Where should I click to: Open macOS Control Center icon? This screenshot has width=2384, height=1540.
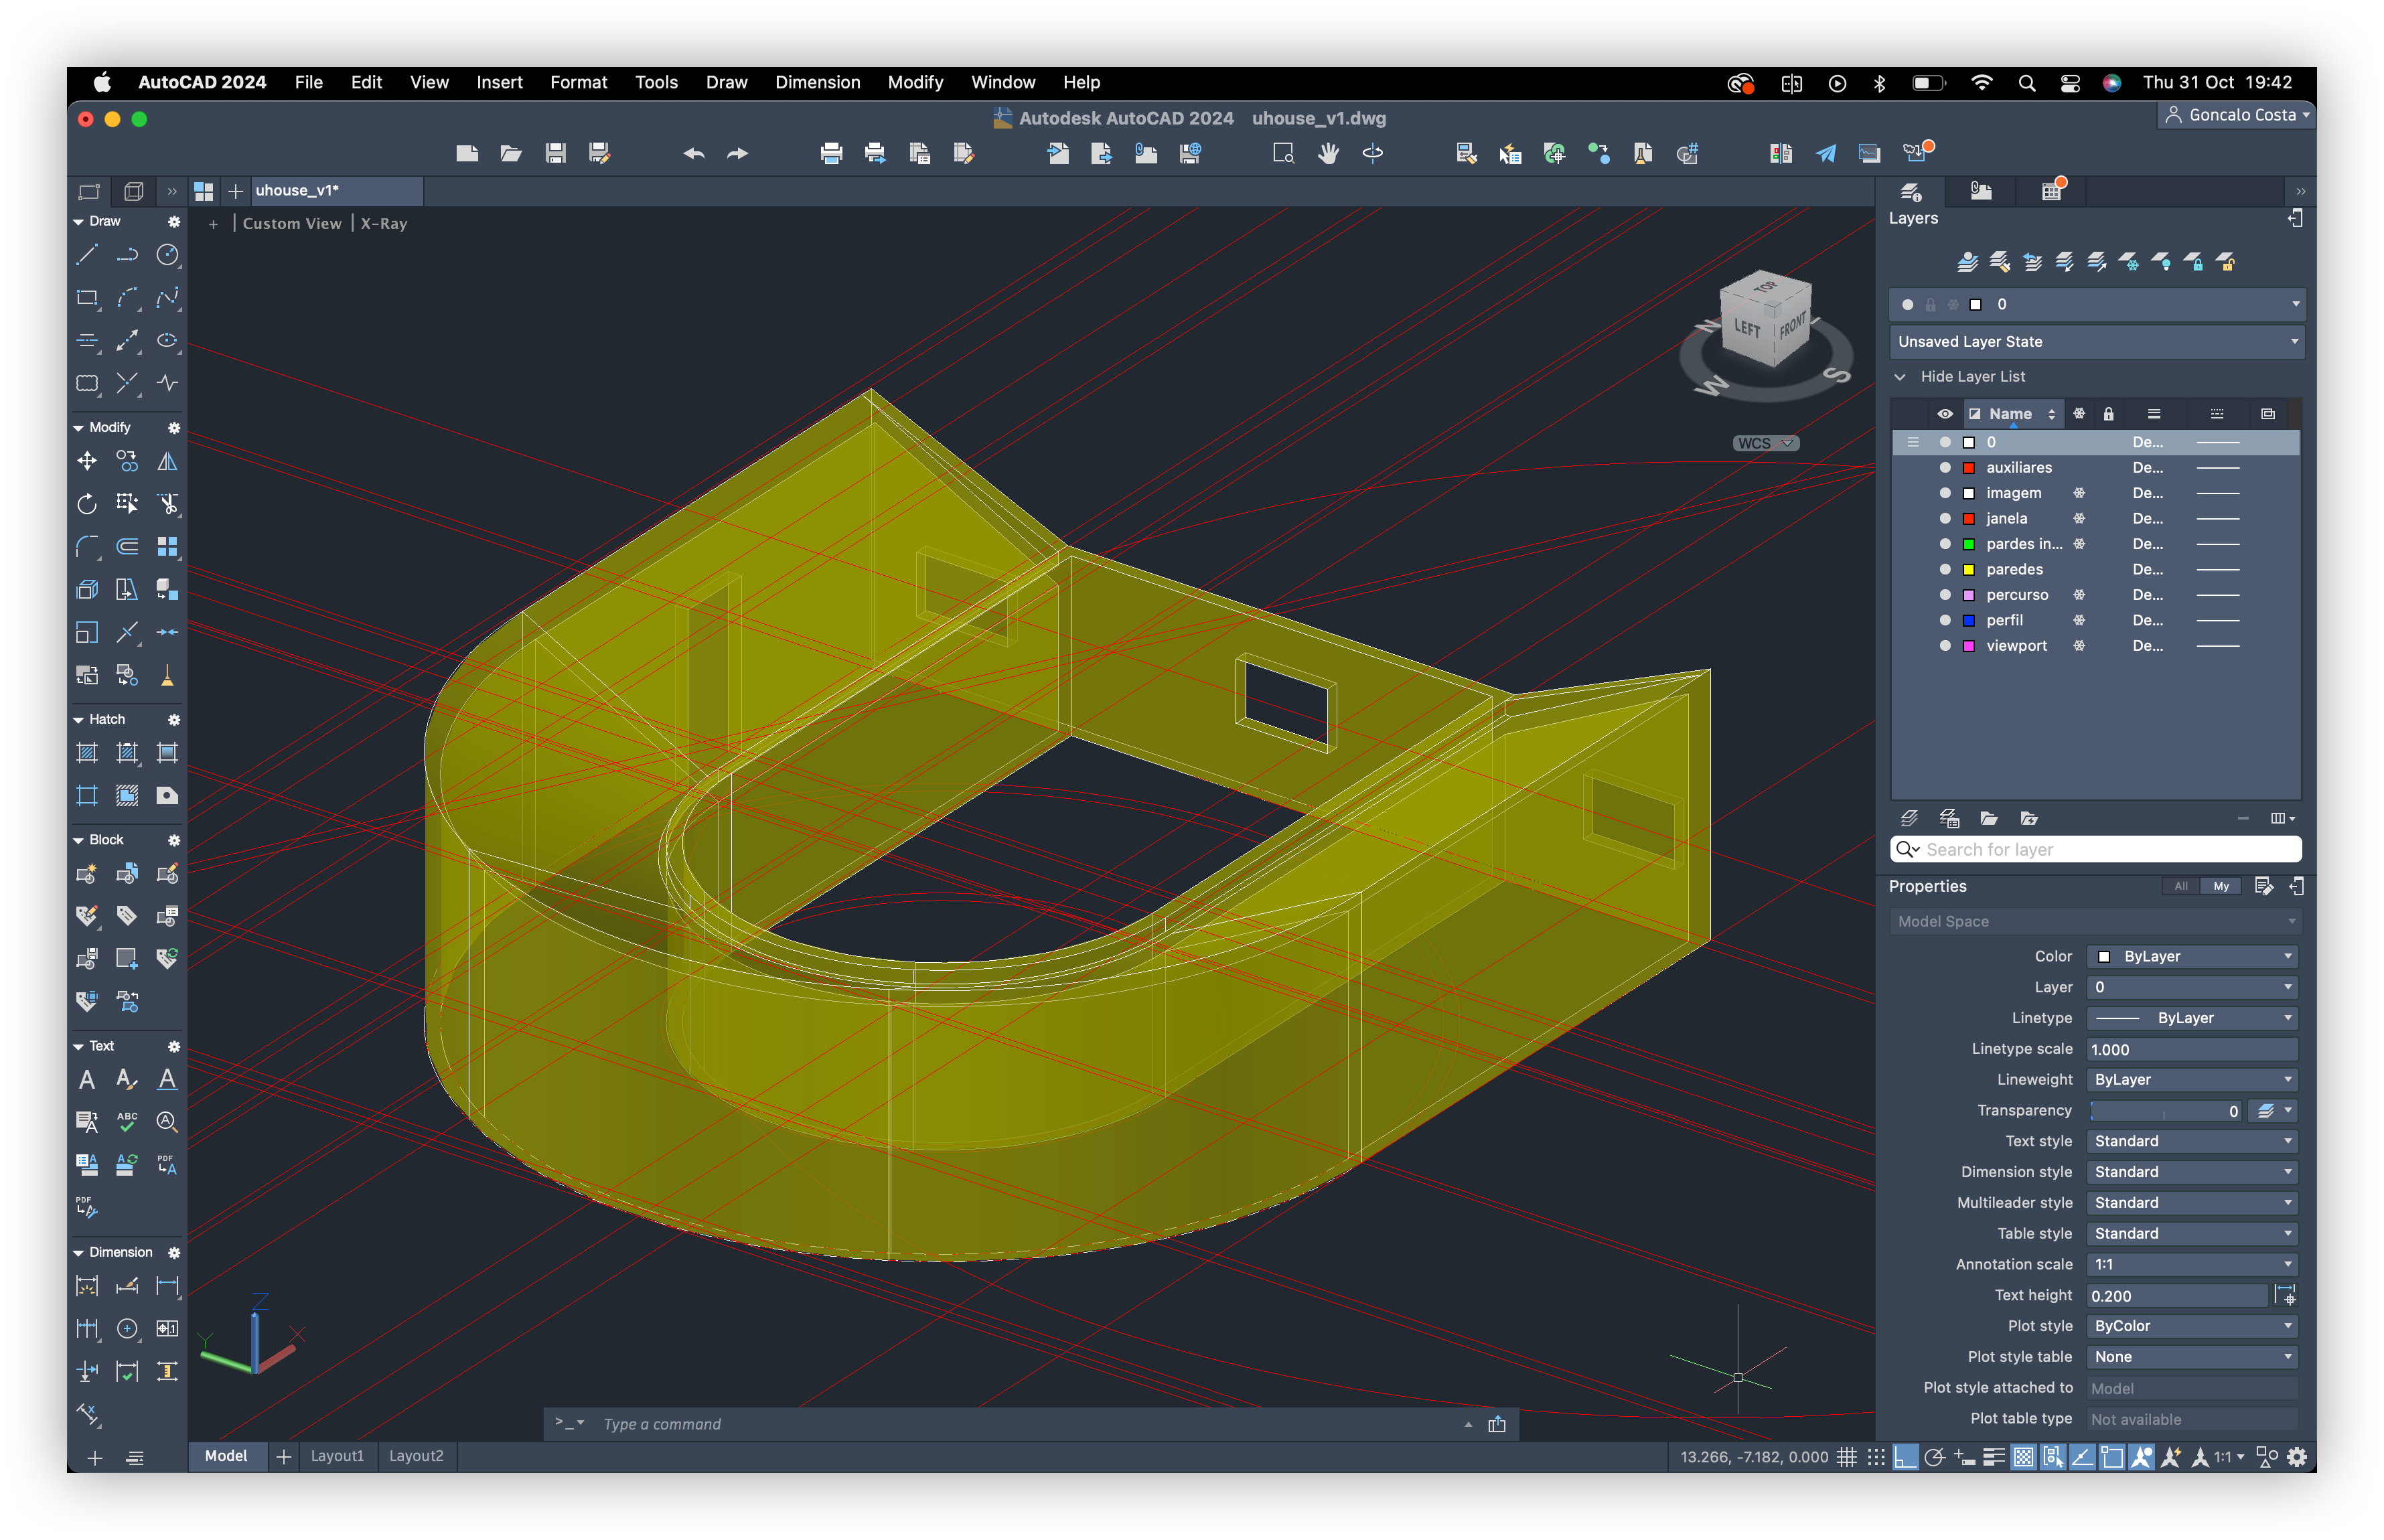(x=2070, y=83)
